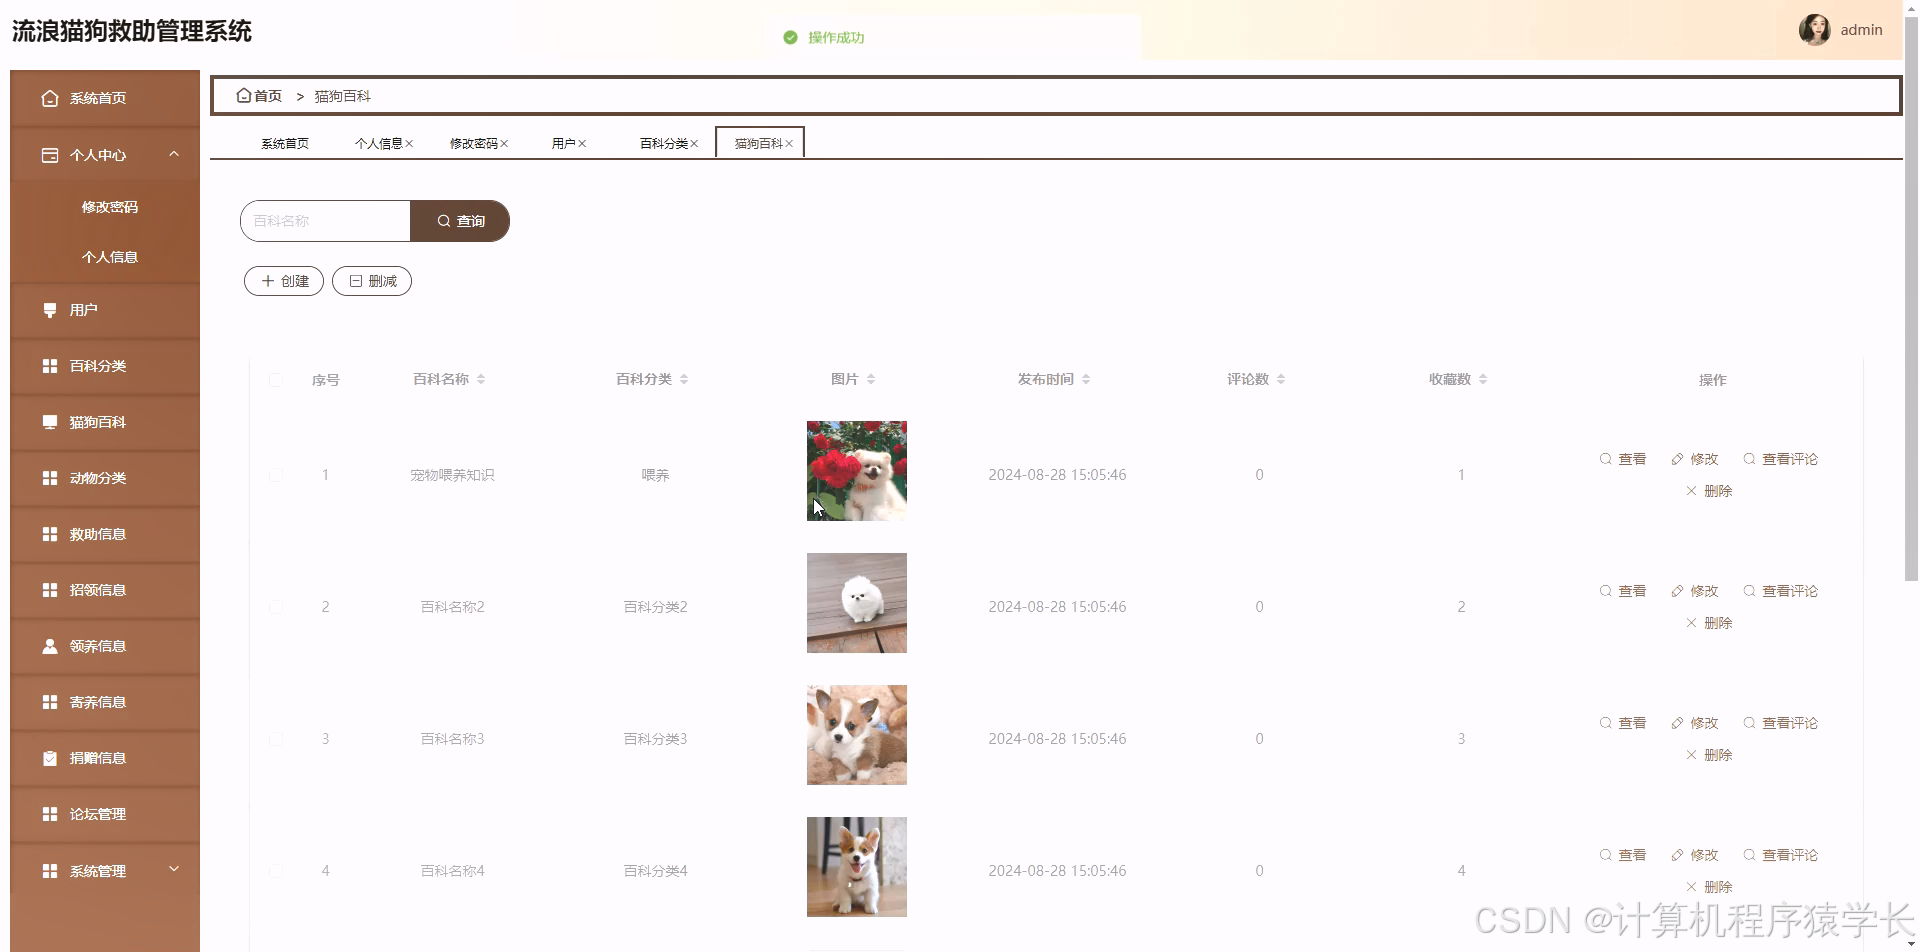Image resolution: width=1920 pixels, height=952 pixels.
Task: Close the 百科分类 tab
Action: [x=694, y=144]
